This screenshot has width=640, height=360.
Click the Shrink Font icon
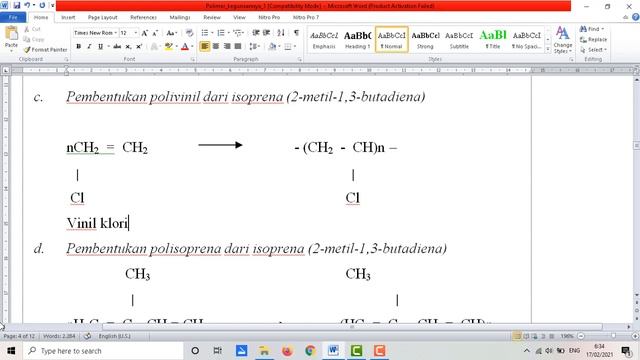pos(155,33)
